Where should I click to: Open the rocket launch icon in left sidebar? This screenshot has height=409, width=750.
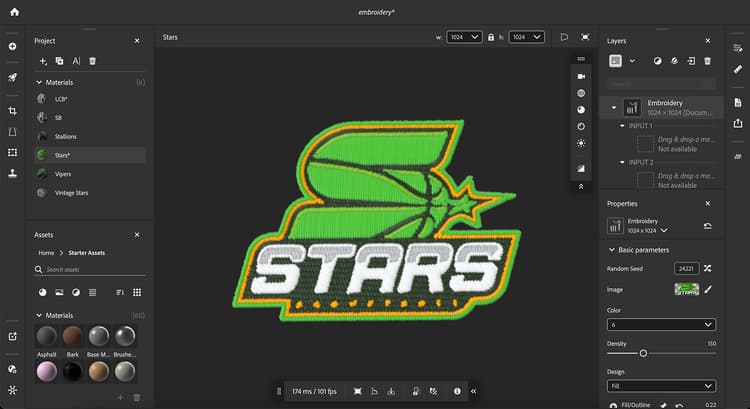pos(12,77)
